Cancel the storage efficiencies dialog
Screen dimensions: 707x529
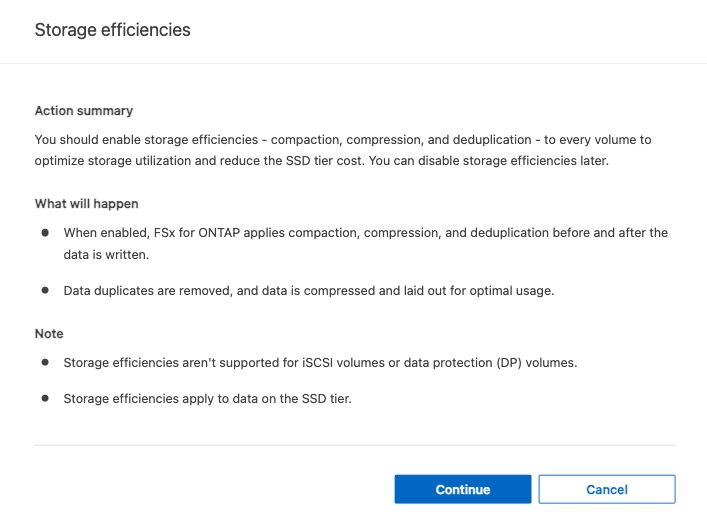[607, 489]
